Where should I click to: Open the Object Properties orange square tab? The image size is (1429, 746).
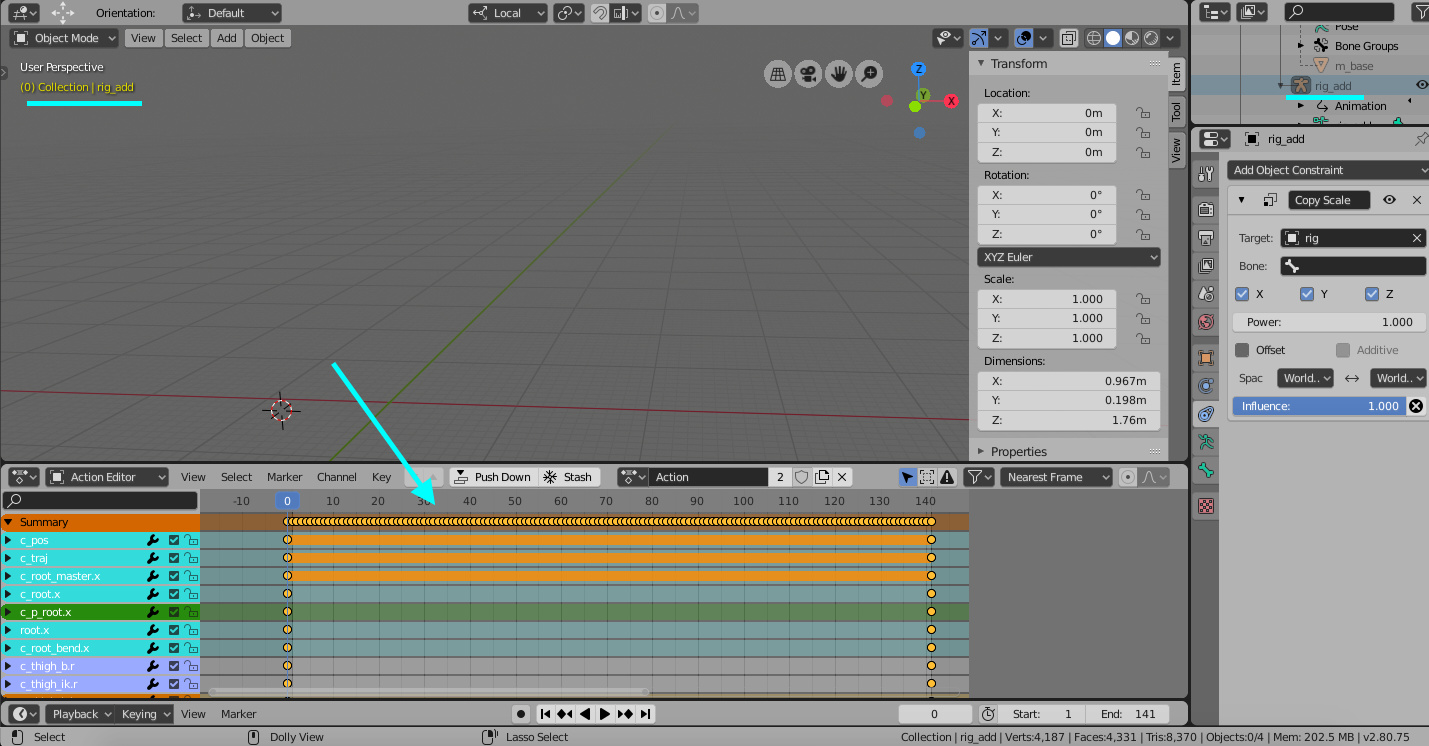tap(1205, 358)
